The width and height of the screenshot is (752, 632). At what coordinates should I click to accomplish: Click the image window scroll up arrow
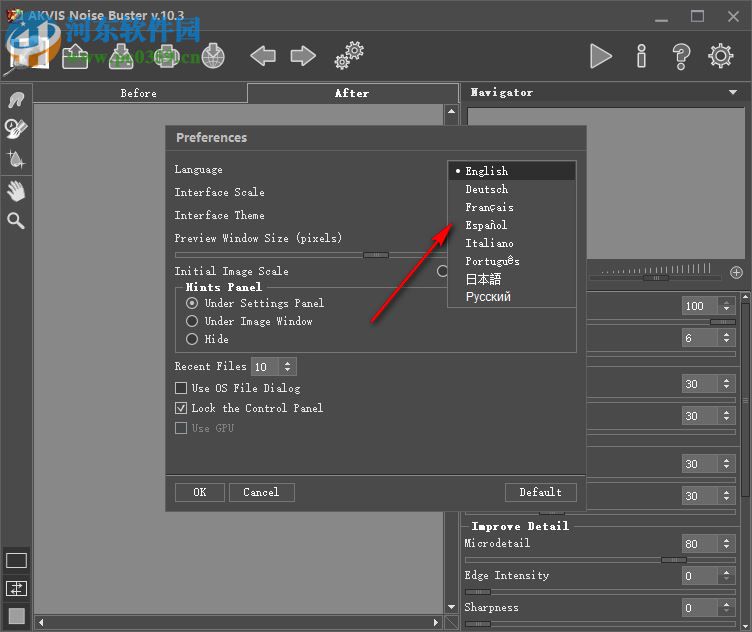[451, 111]
